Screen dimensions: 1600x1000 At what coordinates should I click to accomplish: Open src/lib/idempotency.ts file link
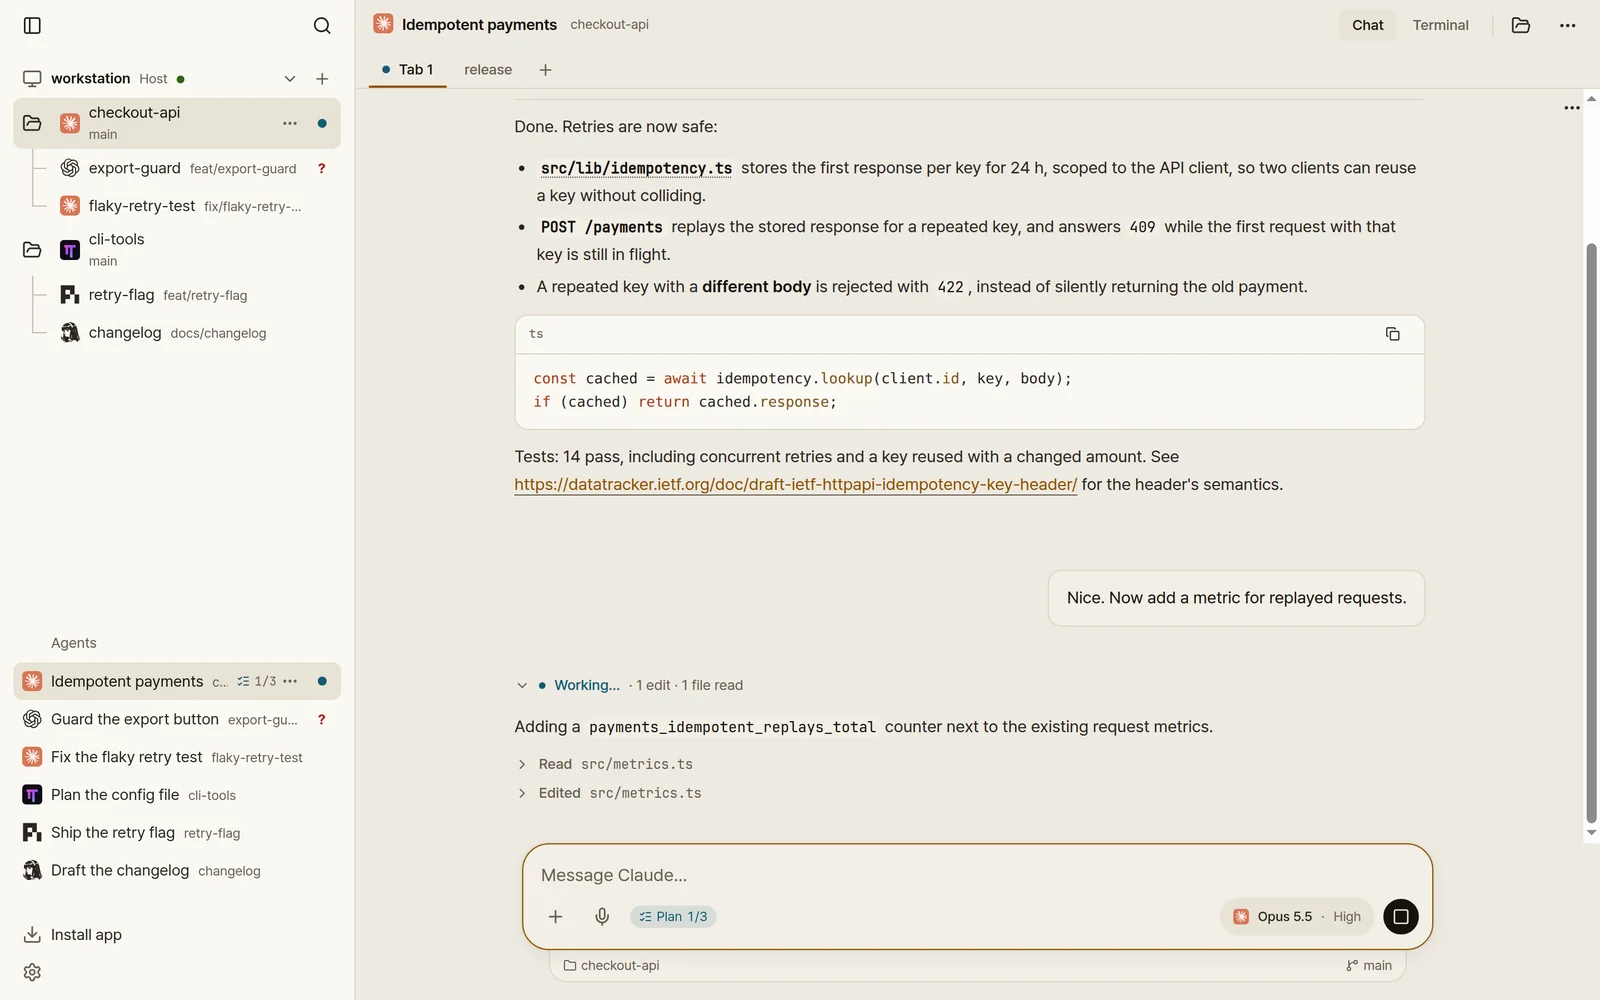636,168
